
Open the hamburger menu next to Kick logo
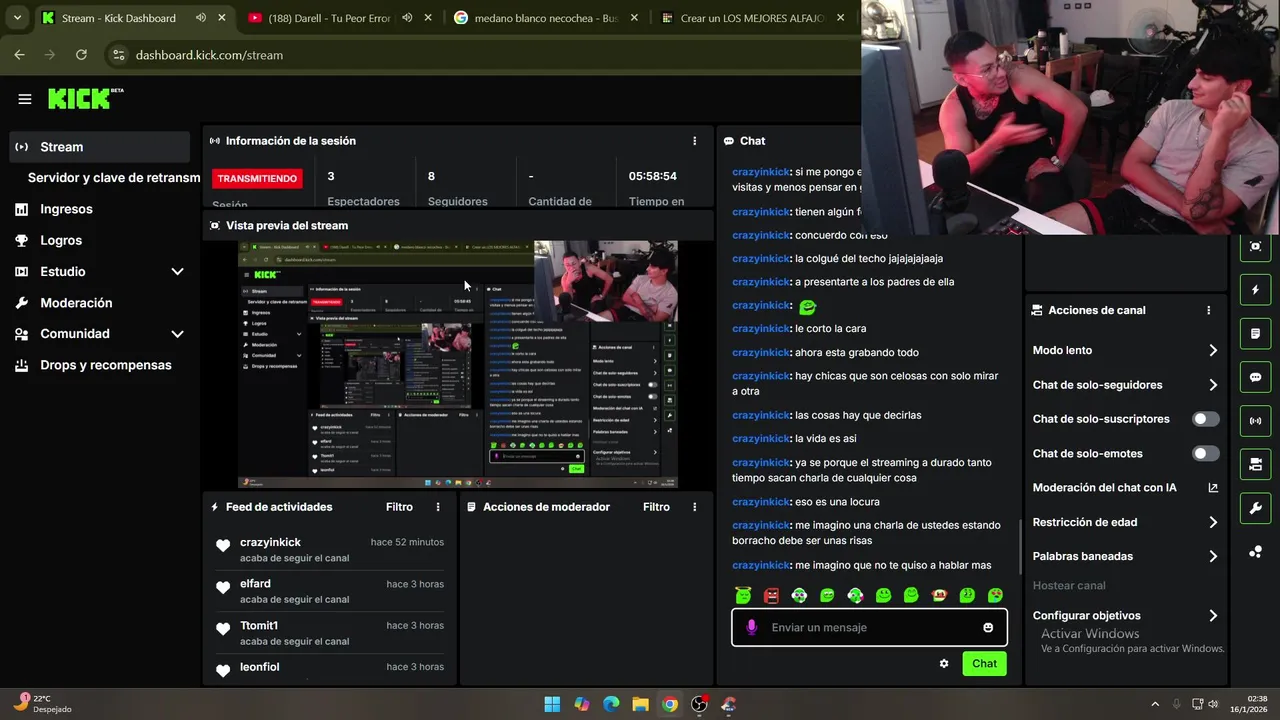click(x=25, y=99)
